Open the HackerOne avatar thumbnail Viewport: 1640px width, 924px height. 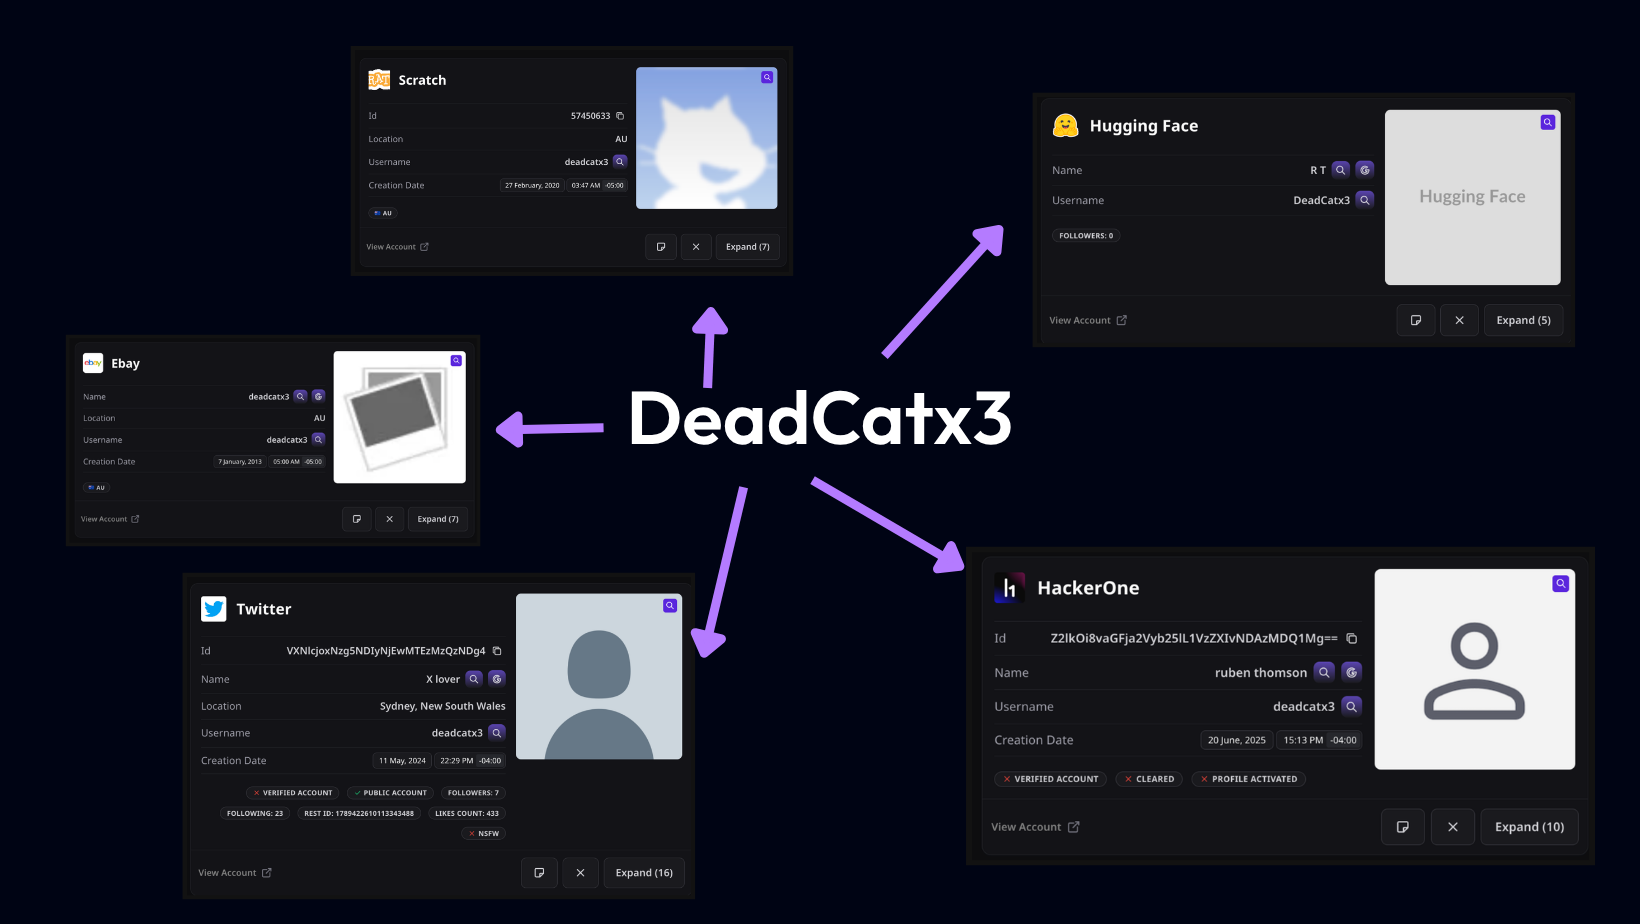pyautogui.click(x=1475, y=669)
